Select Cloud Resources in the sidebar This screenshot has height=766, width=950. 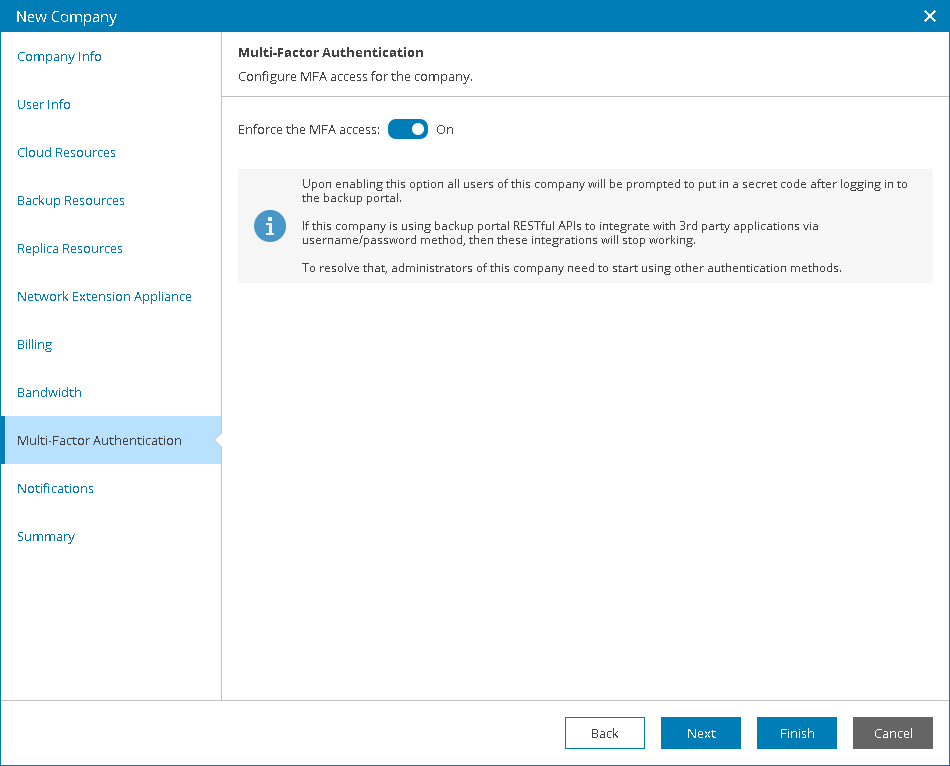(67, 153)
